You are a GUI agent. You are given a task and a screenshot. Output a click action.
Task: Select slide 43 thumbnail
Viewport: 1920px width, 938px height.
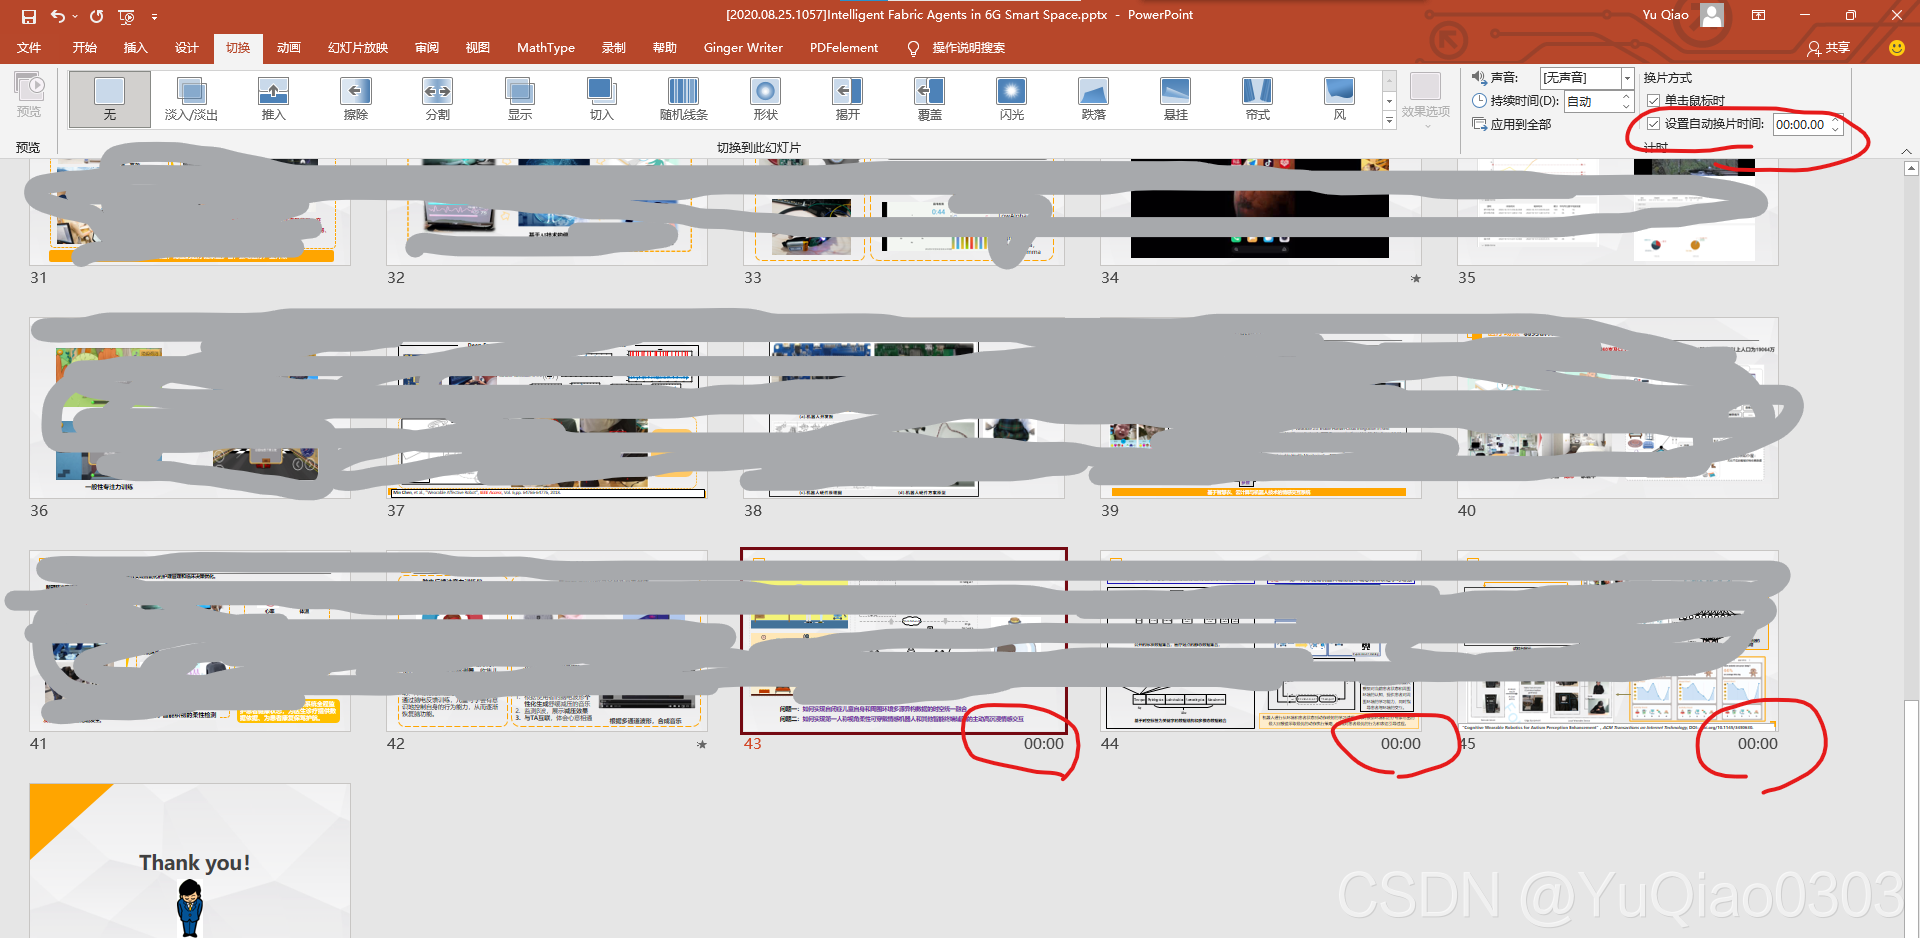pos(904,640)
